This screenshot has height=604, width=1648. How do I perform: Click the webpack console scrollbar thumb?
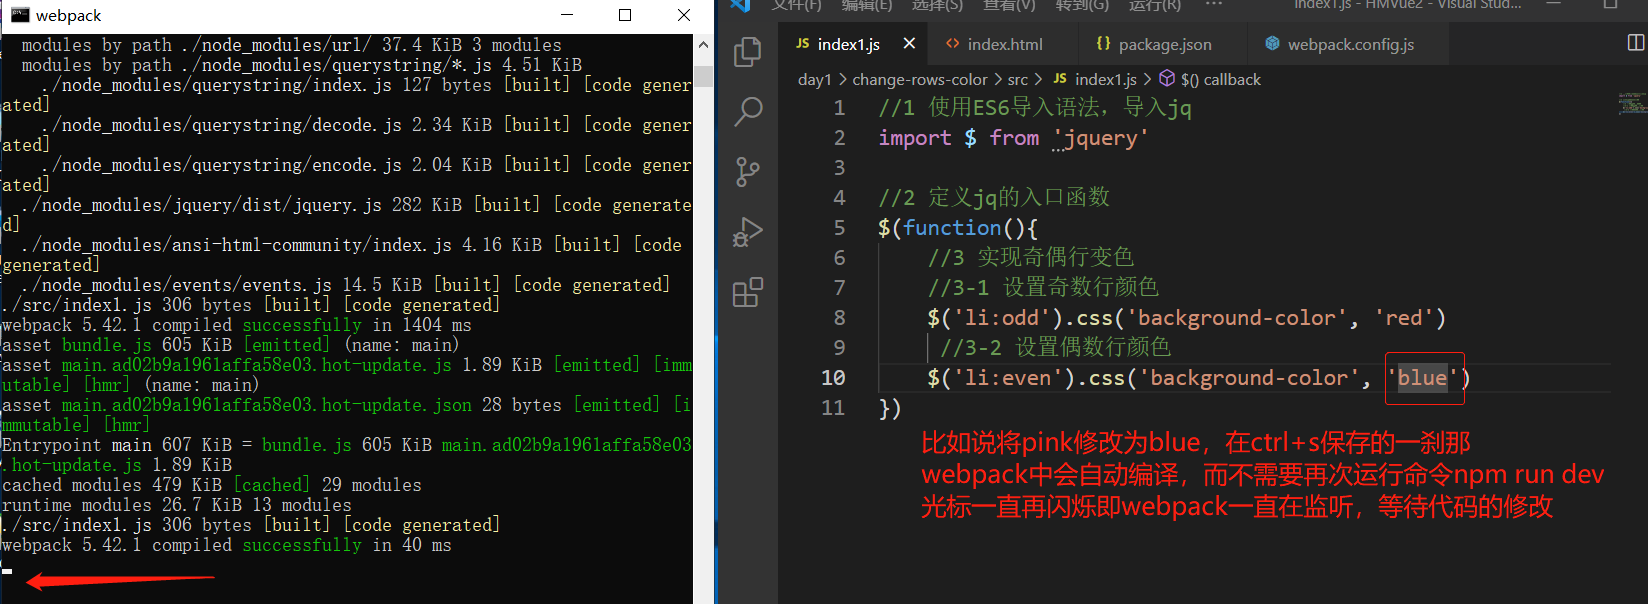703,75
